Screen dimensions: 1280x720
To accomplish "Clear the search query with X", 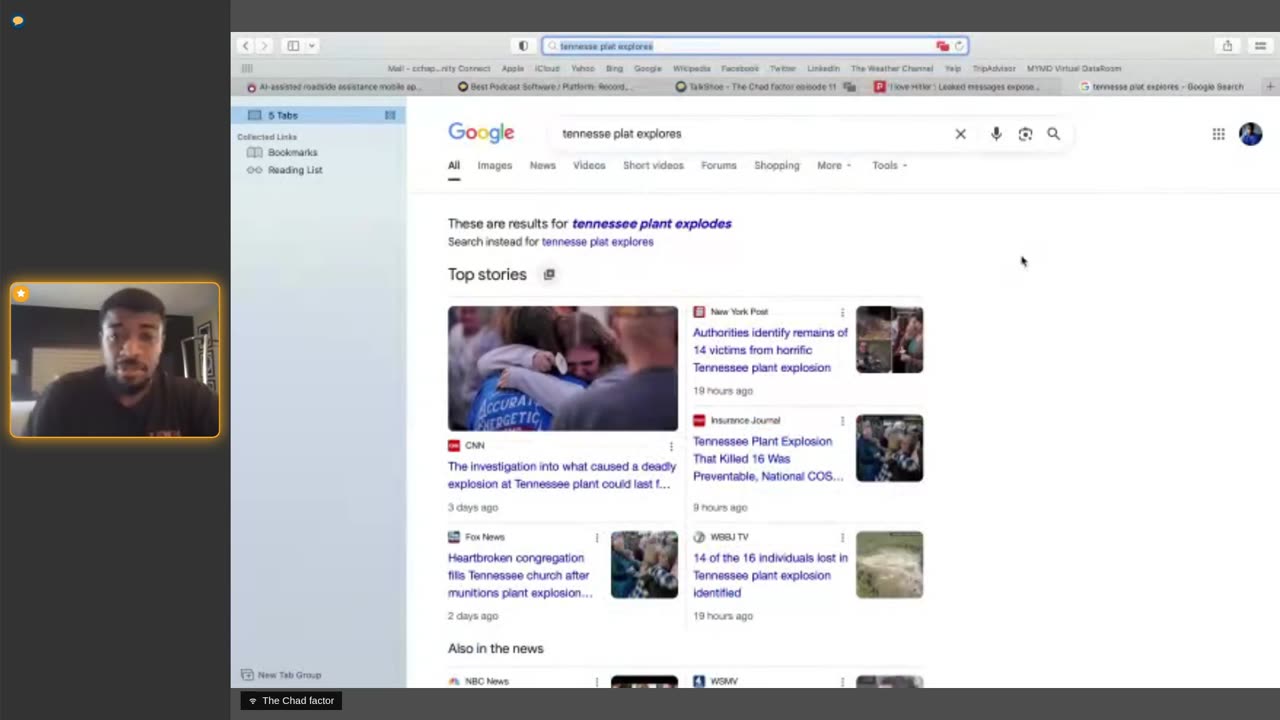I will (960, 134).
